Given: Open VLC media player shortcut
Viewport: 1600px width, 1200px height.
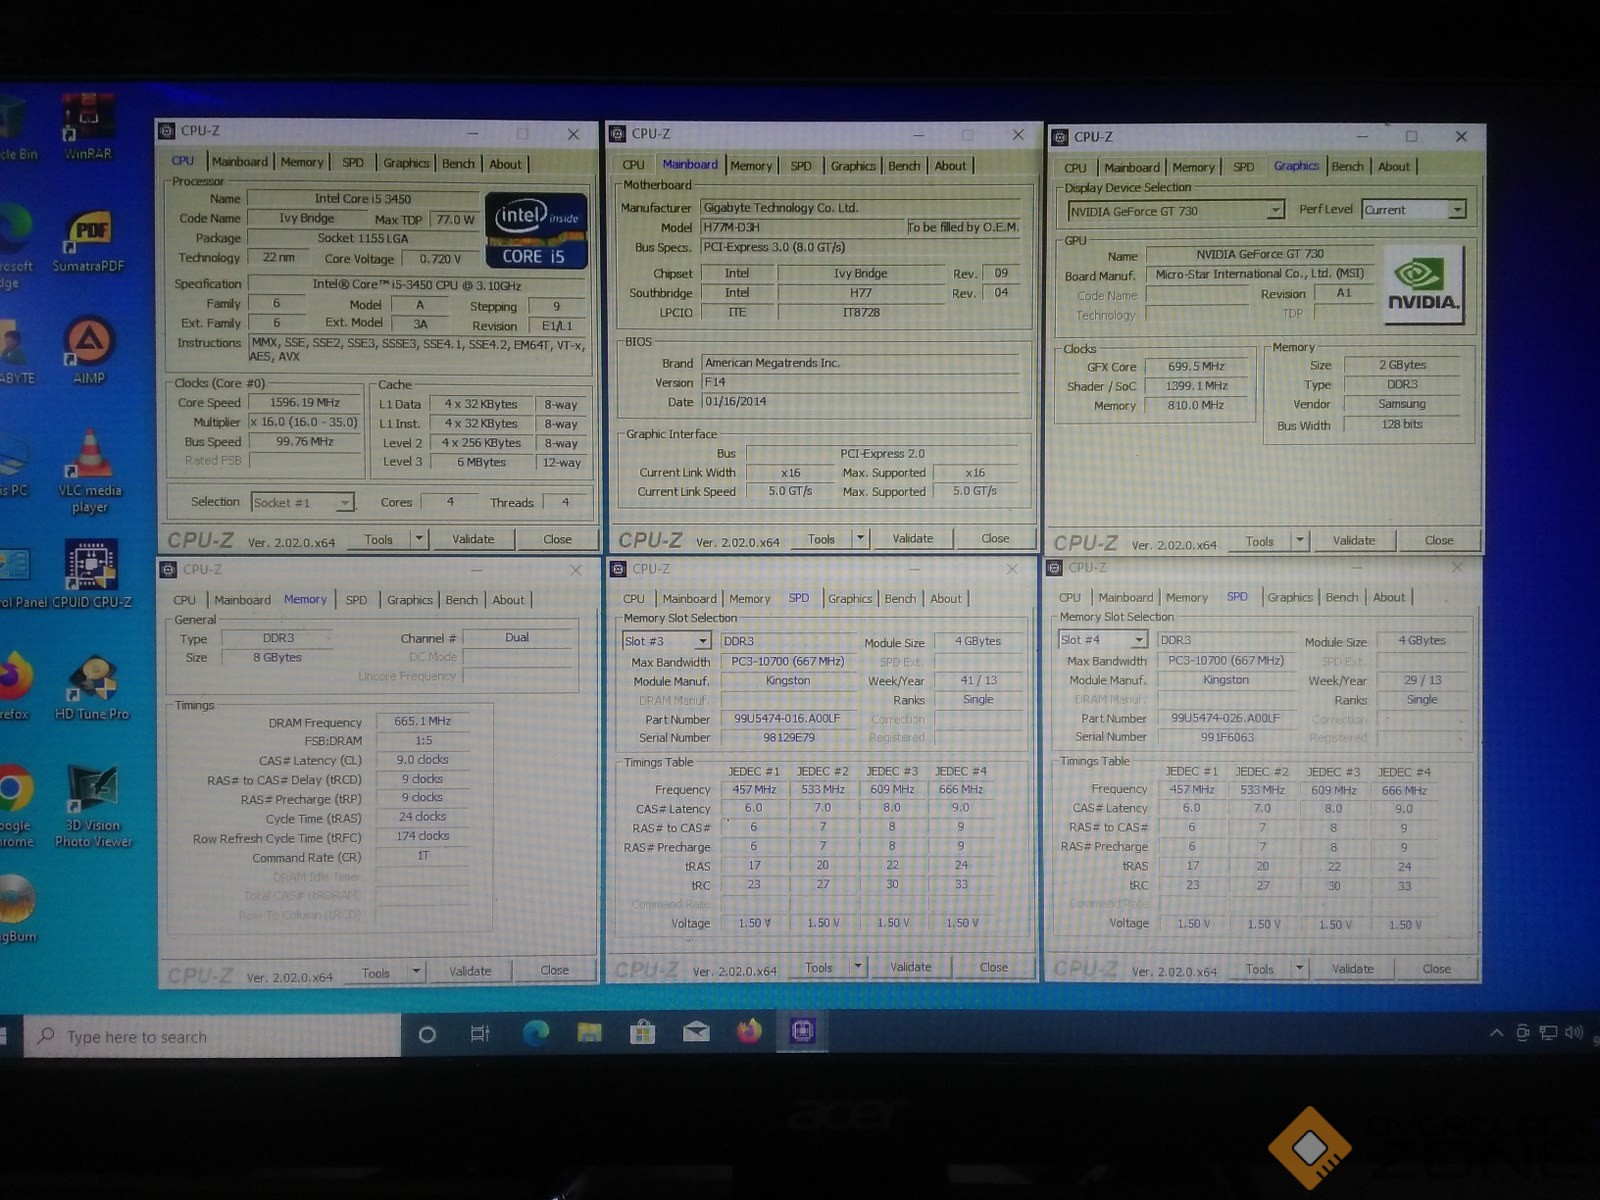Looking at the screenshot, I should (x=89, y=470).
